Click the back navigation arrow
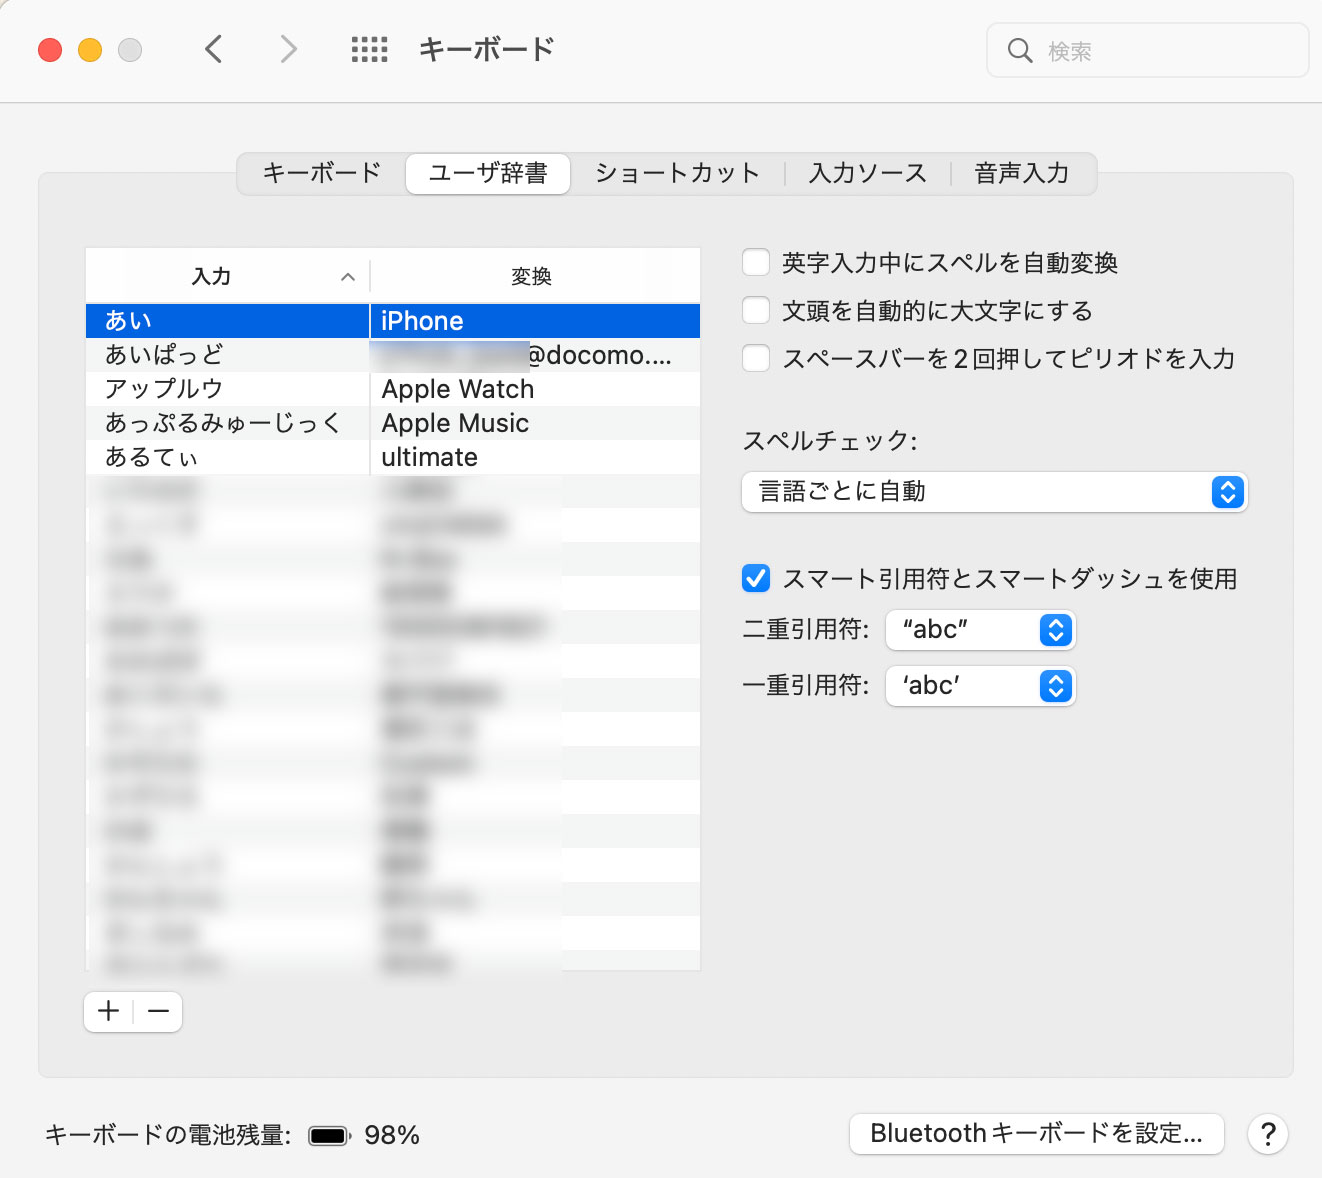Image resolution: width=1322 pixels, height=1178 pixels. [x=213, y=49]
